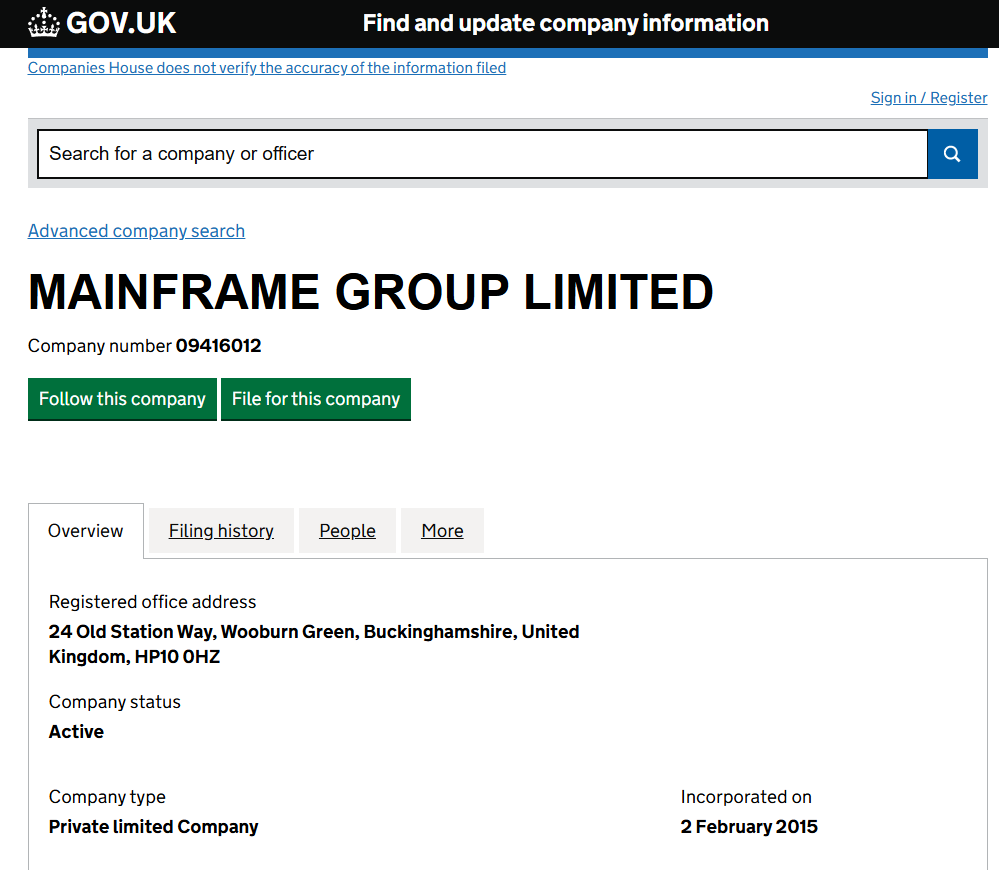999x870 pixels.
Task: Click the 'Private limited Company' type value
Action: tap(154, 827)
